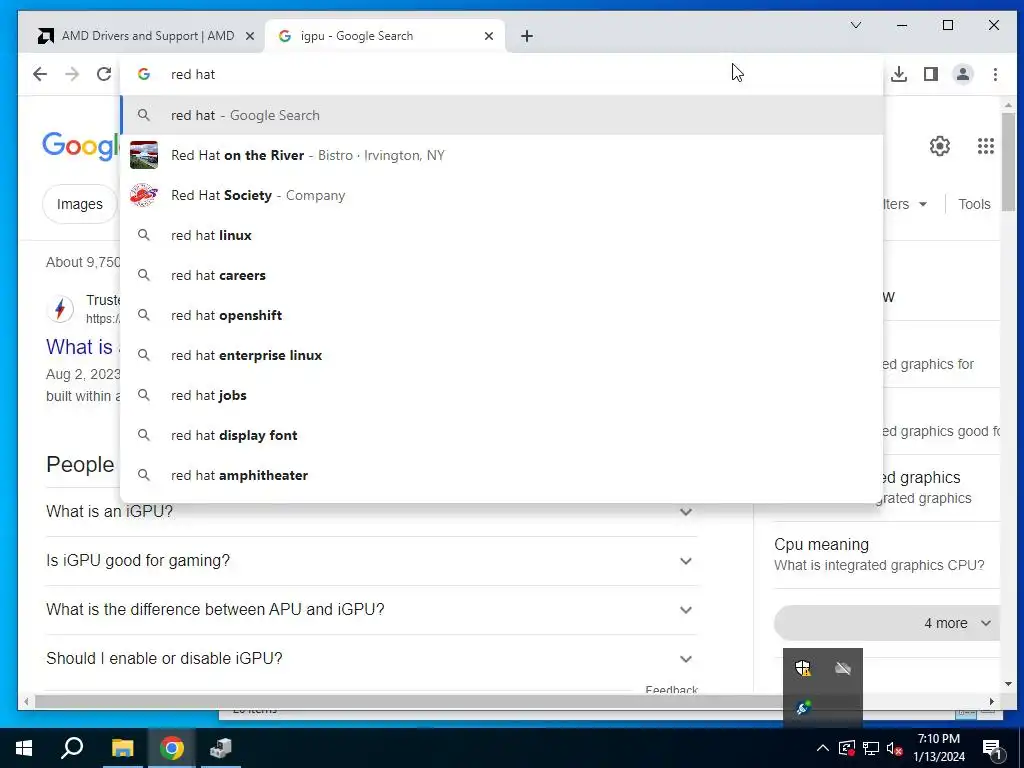Image resolution: width=1024 pixels, height=768 pixels.
Task: Go back to the previous page
Action: point(40,74)
